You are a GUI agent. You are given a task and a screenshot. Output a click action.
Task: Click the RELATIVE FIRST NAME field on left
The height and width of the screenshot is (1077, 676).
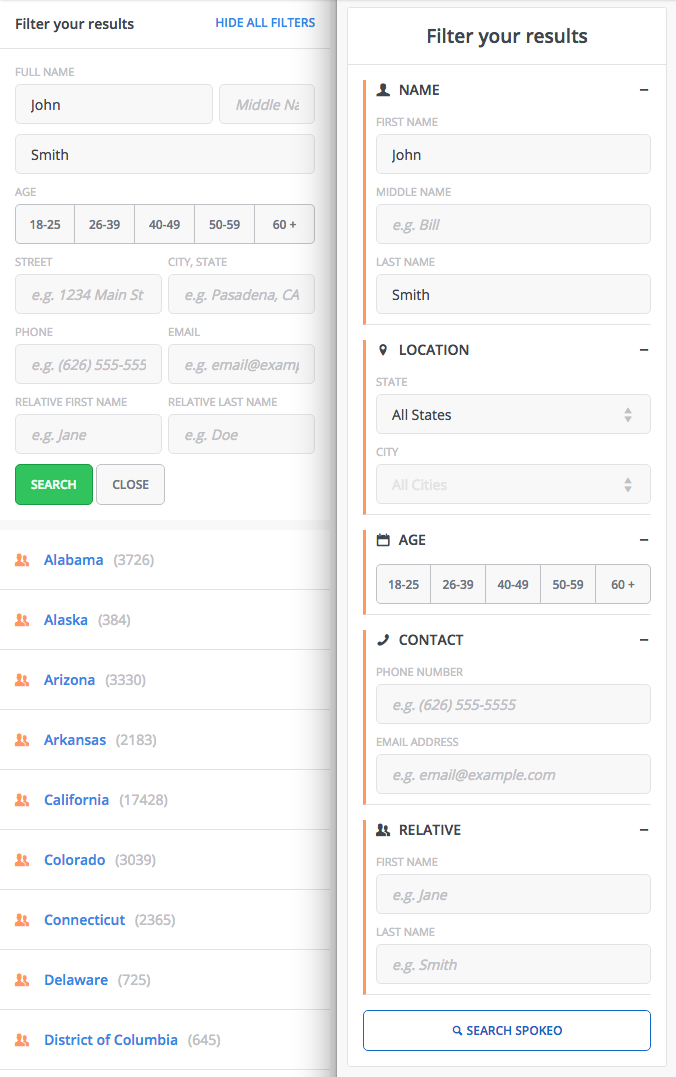click(89, 435)
